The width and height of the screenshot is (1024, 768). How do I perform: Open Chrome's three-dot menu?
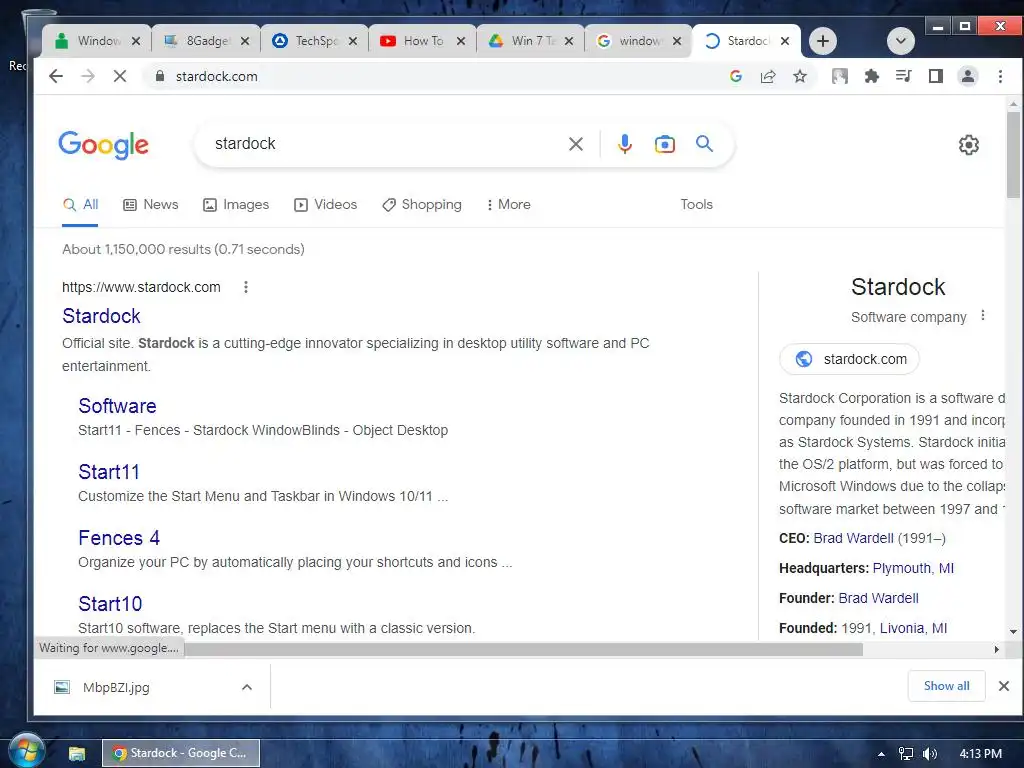(x=1000, y=76)
